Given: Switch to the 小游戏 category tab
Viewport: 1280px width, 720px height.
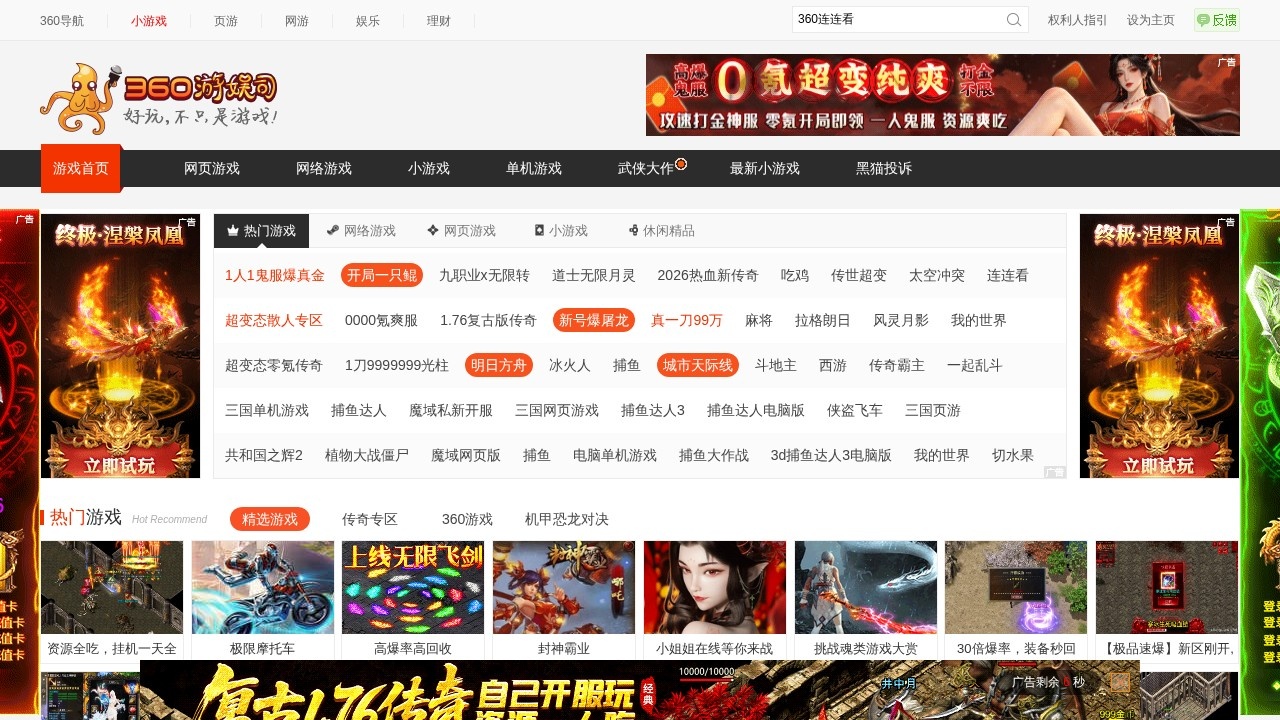Looking at the screenshot, I should tap(560, 231).
